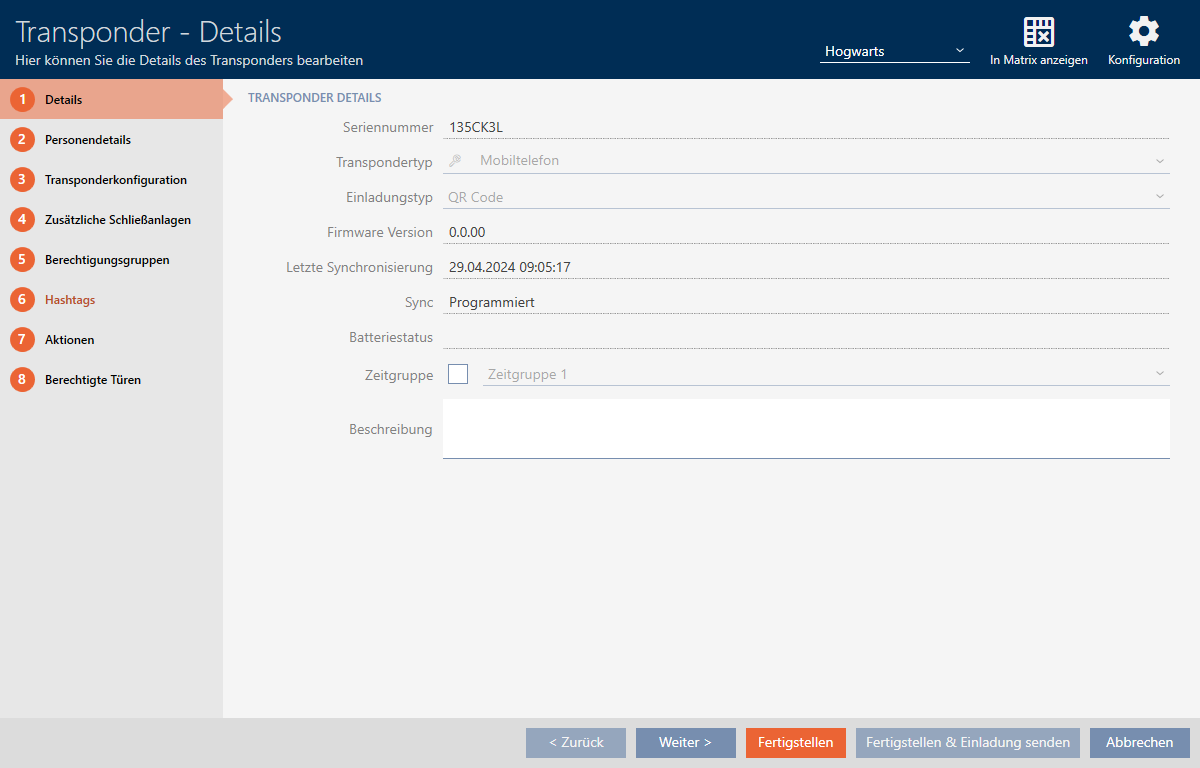The width and height of the screenshot is (1200, 768).
Task: Click the step 7 circle for Aktionen
Action: point(22,340)
